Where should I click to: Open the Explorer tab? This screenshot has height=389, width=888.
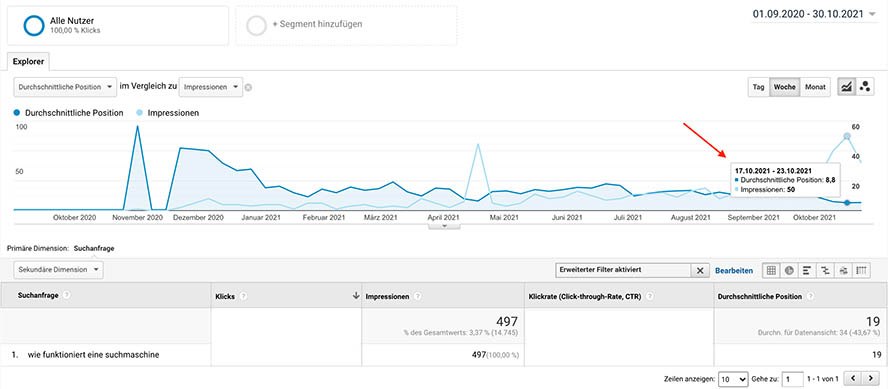pyautogui.click(x=28, y=60)
